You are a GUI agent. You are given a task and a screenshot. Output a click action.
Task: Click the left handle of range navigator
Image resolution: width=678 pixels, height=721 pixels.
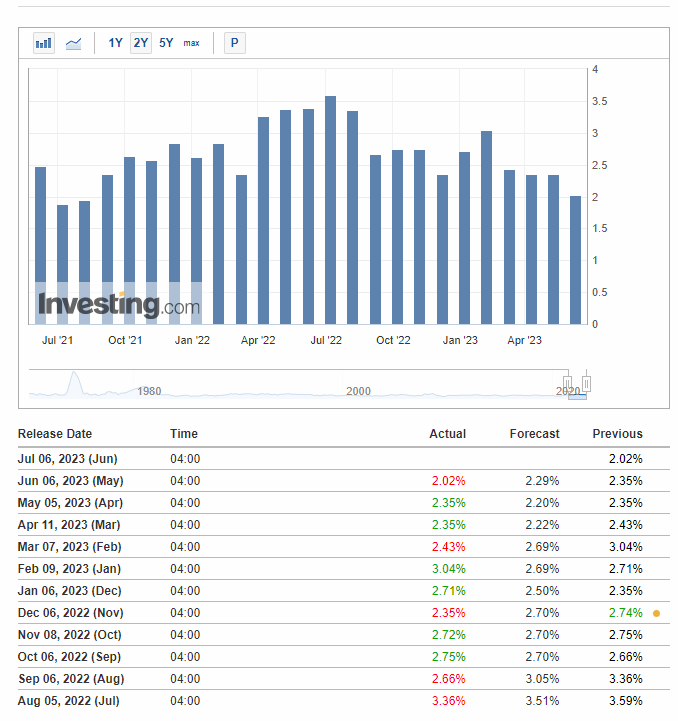click(x=567, y=383)
